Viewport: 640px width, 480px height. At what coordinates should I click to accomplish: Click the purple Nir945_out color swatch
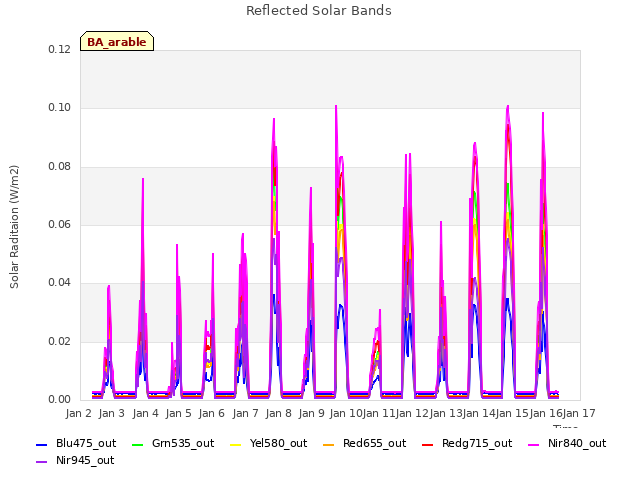[x=42, y=462]
